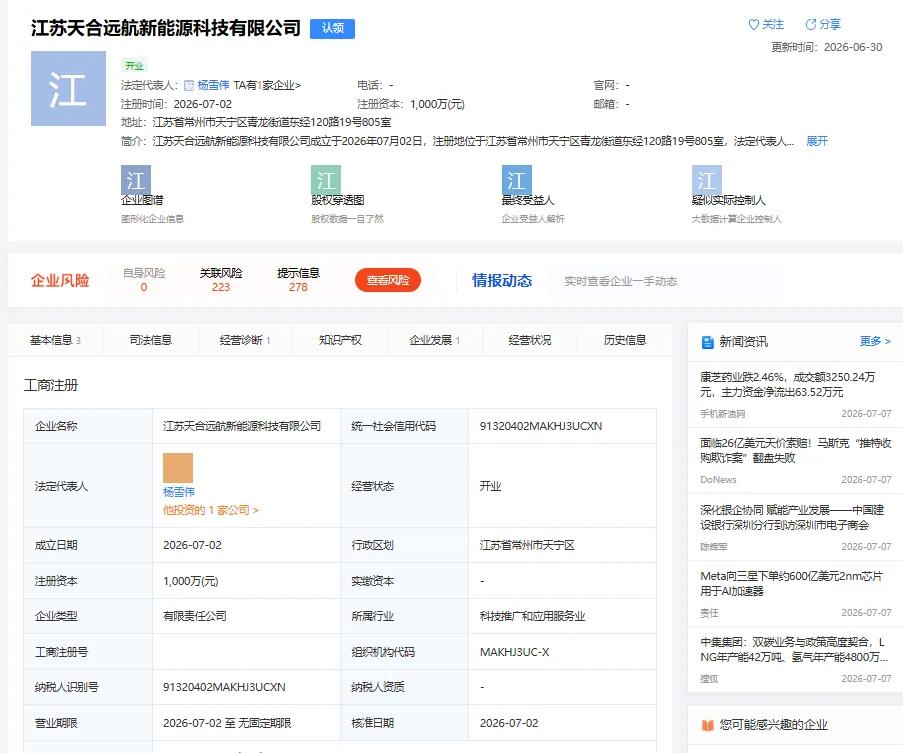This screenshot has width=903, height=753.
Task: Click the 企业风险 label
Action: click(x=60, y=280)
